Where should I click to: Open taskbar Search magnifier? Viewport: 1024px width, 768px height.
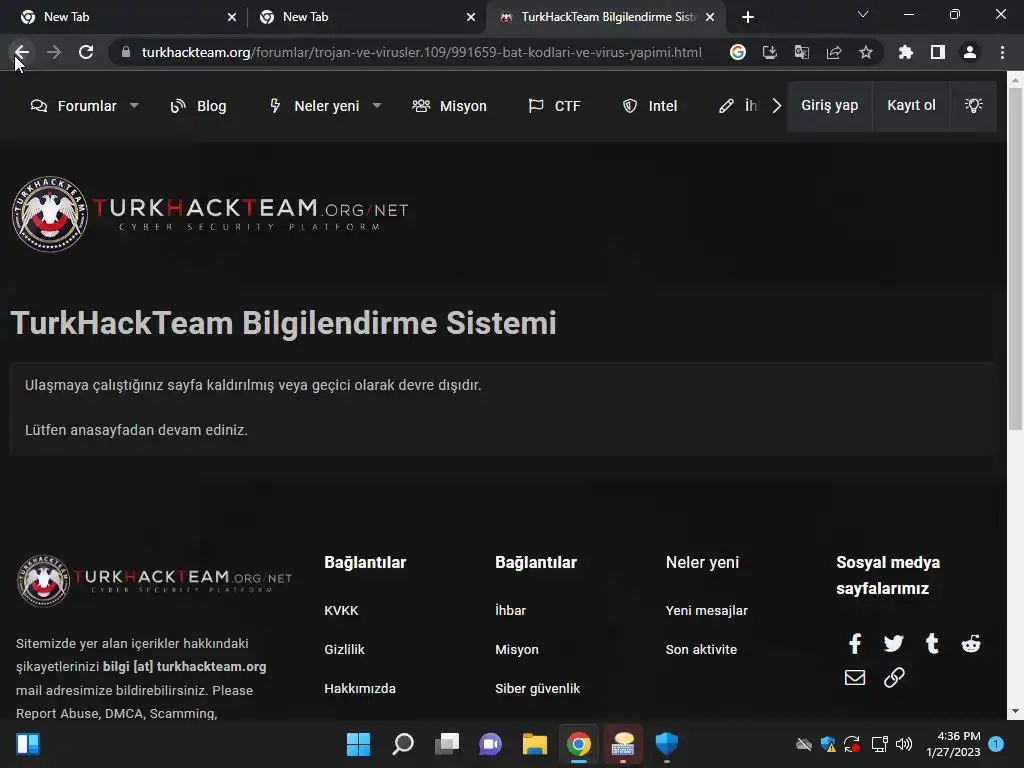pos(402,744)
